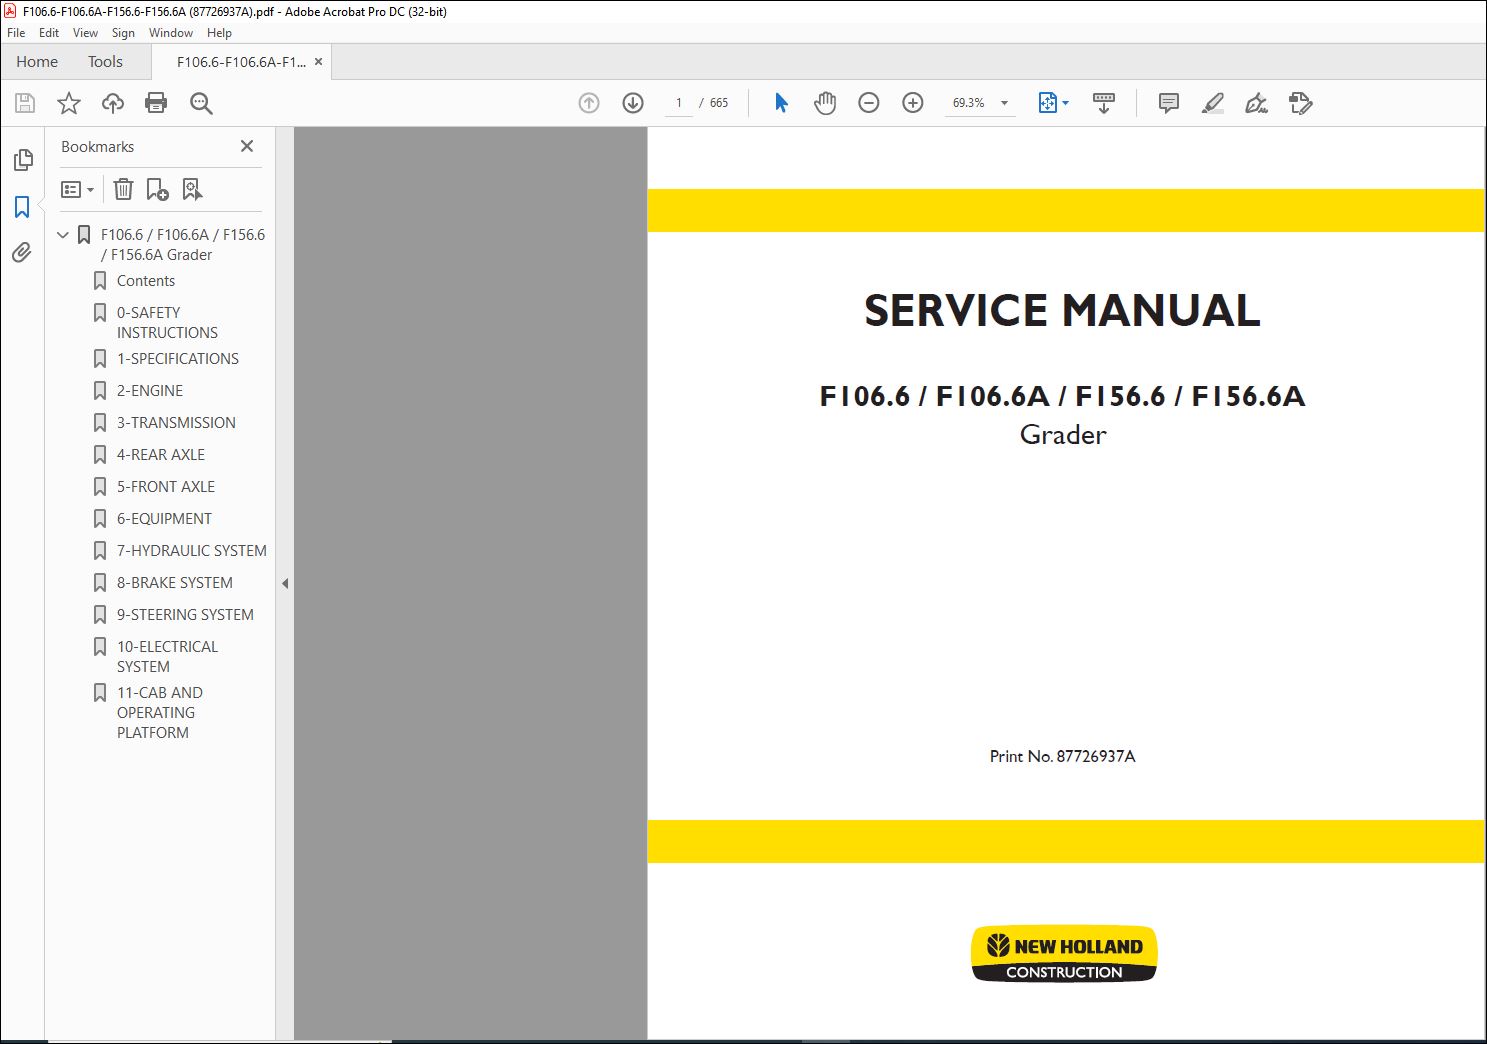1487x1044 pixels.
Task: Open the zoom percentage dropdown
Action: [1004, 103]
